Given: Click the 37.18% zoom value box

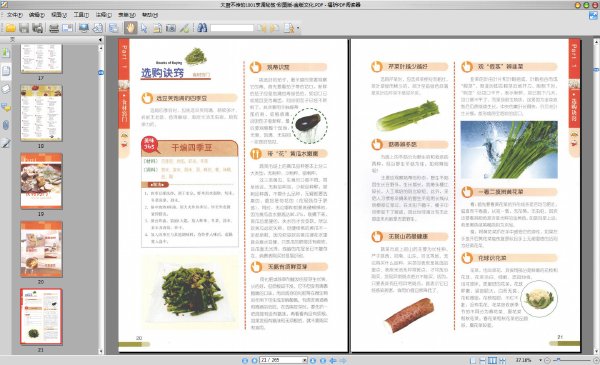Looking at the screenshot, I should coord(523,360).
